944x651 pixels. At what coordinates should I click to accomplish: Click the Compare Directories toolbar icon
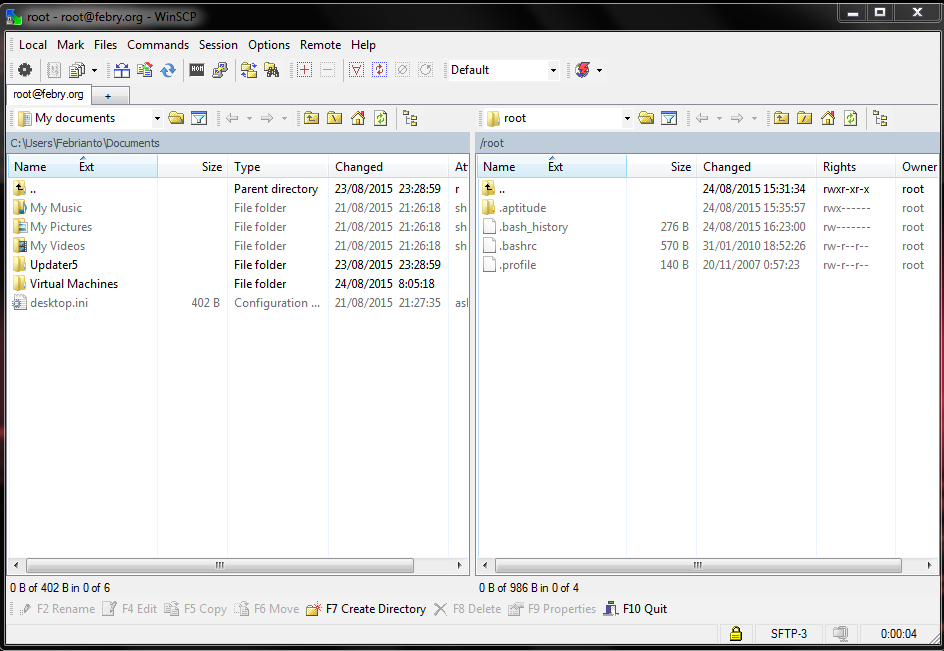[122, 70]
